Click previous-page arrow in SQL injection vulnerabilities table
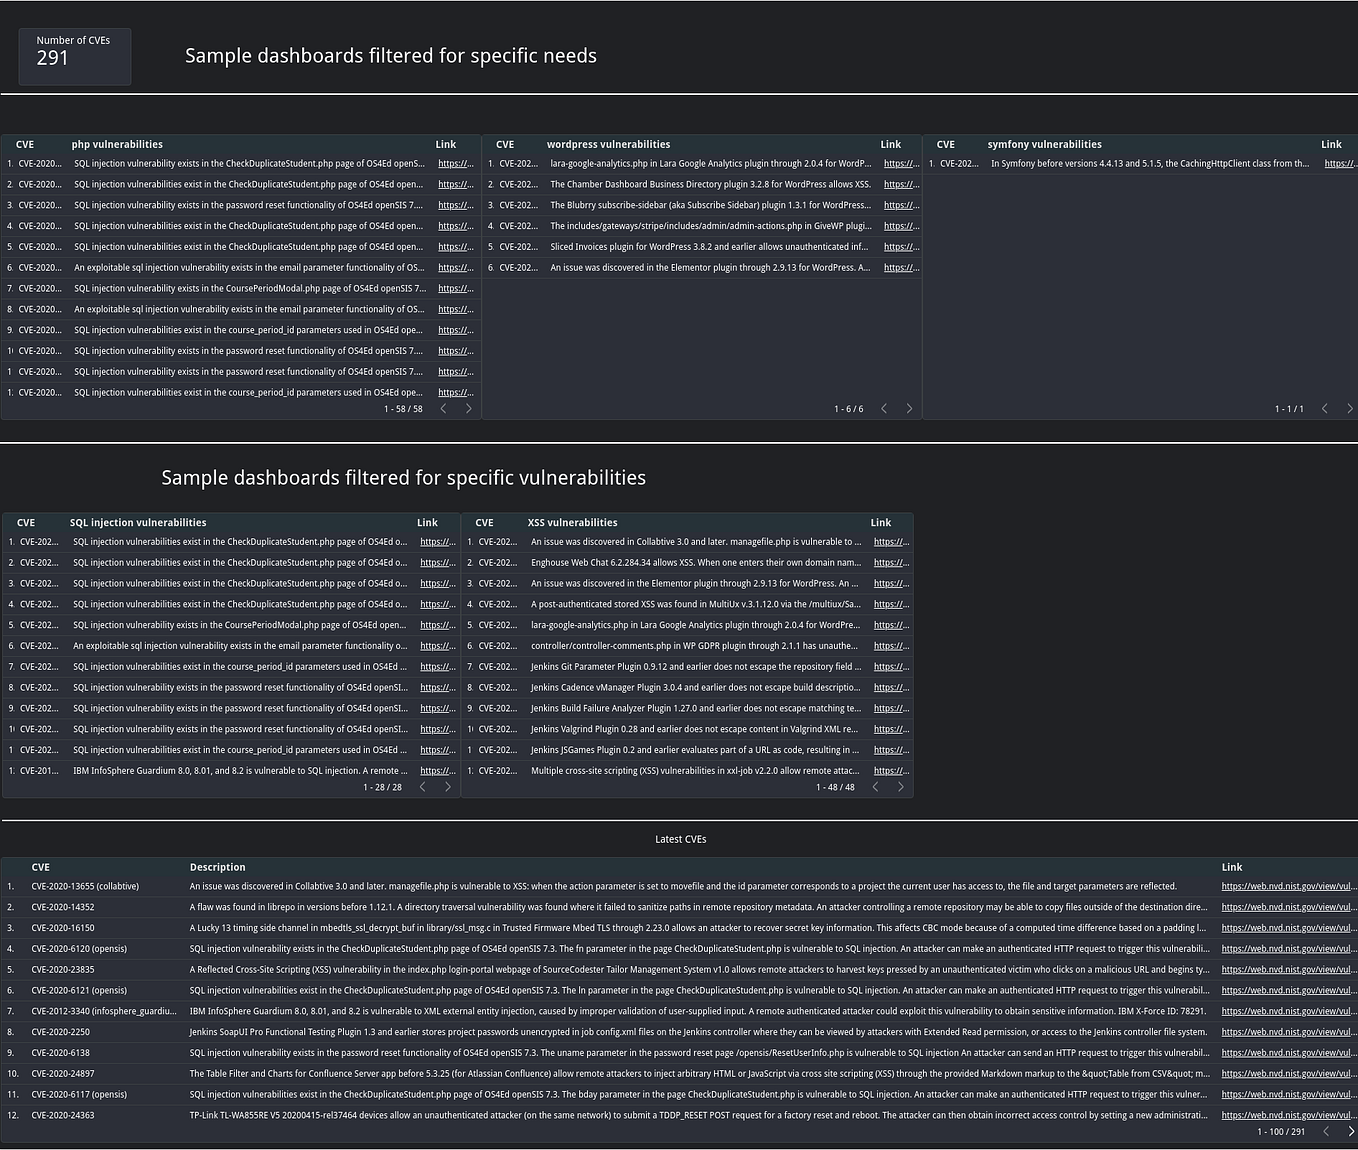 [x=422, y=787]
